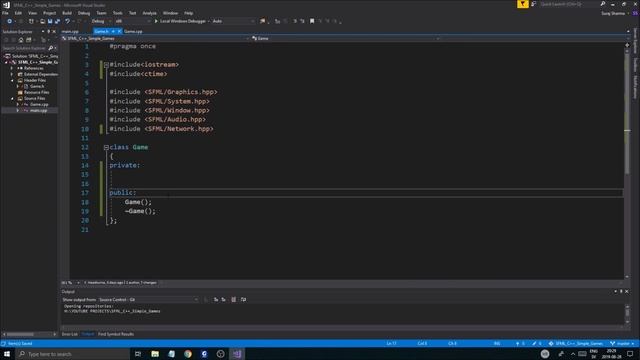This screenshot has width=640, height=360.
Task: Select main.cpp in Solution Explorer
Action: click(x=38, y=111)
